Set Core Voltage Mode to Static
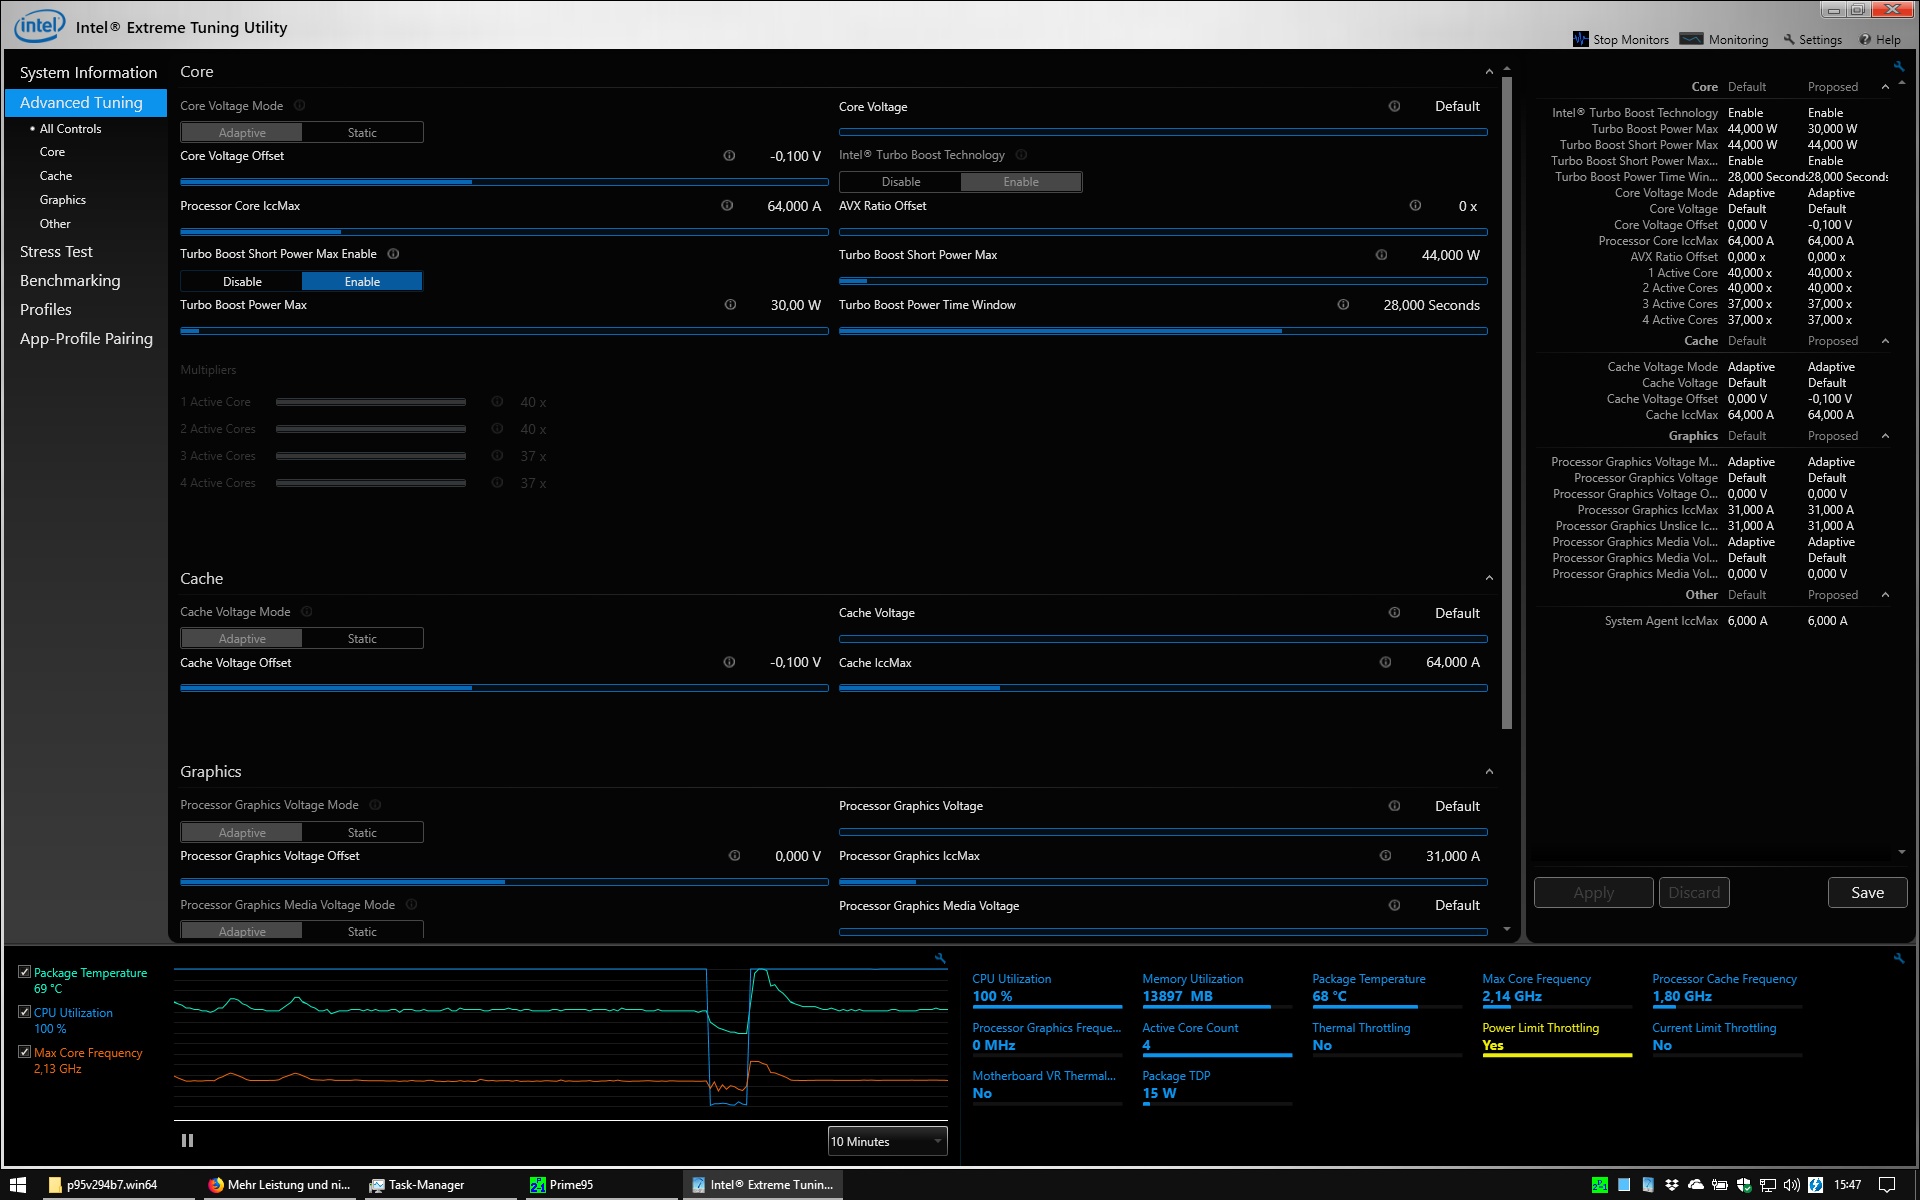This screenshot has width=1920, height=1200. point(362,132)
